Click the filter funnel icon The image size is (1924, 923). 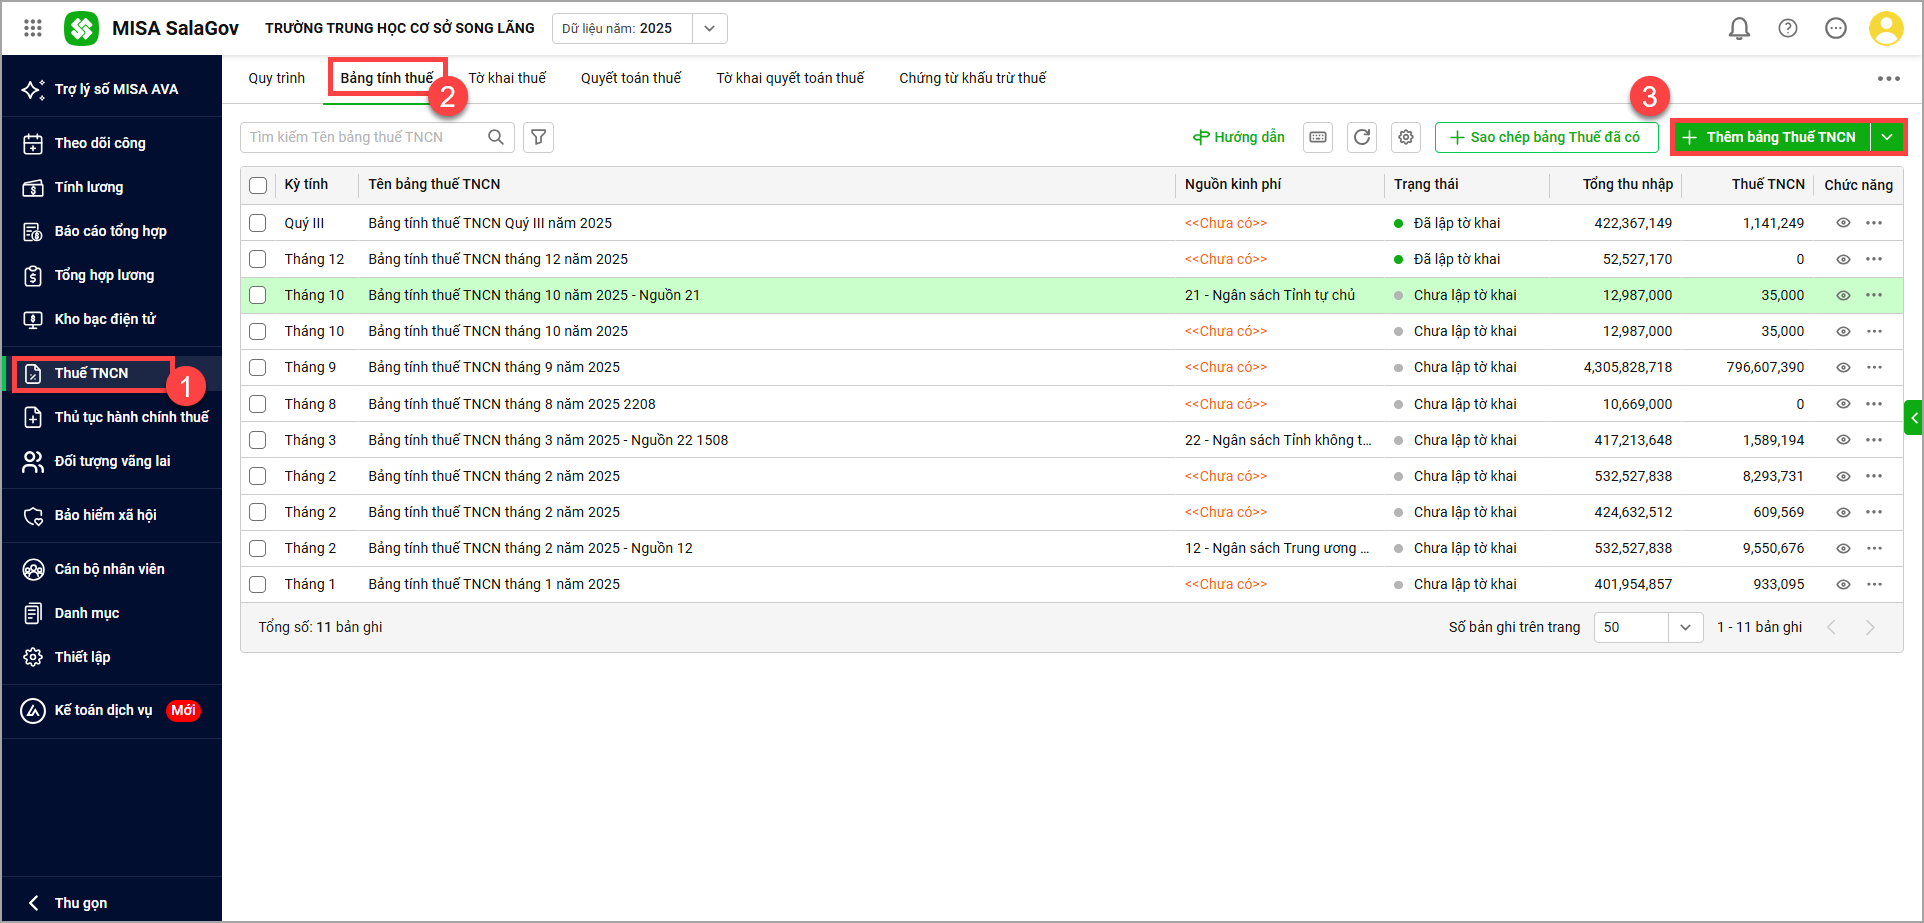tap(538, 137)
